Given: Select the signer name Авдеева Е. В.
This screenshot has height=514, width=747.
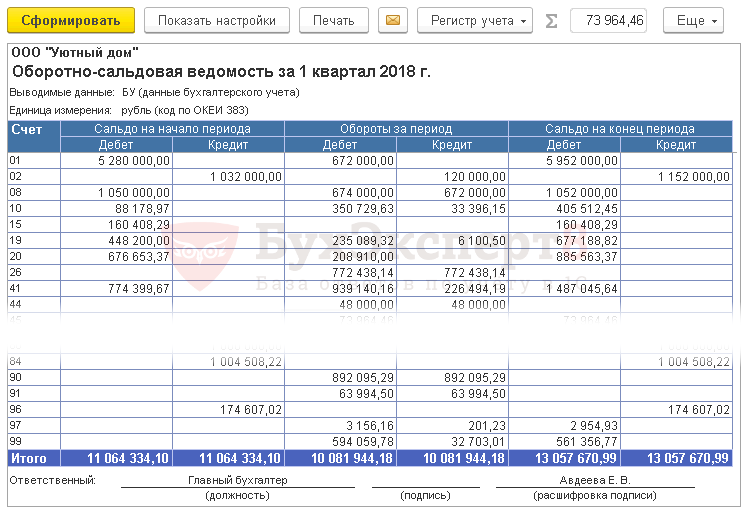Looking at the screenshot, I should [x=595, y=480].
